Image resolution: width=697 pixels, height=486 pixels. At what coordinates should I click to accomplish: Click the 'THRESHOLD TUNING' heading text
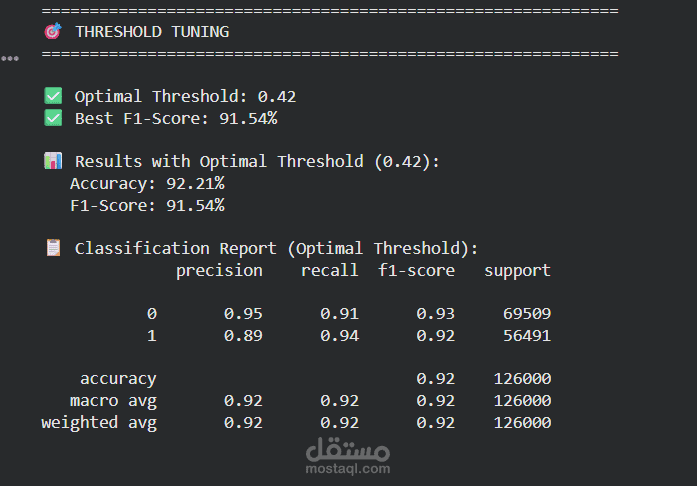click(x=152, y=32)
